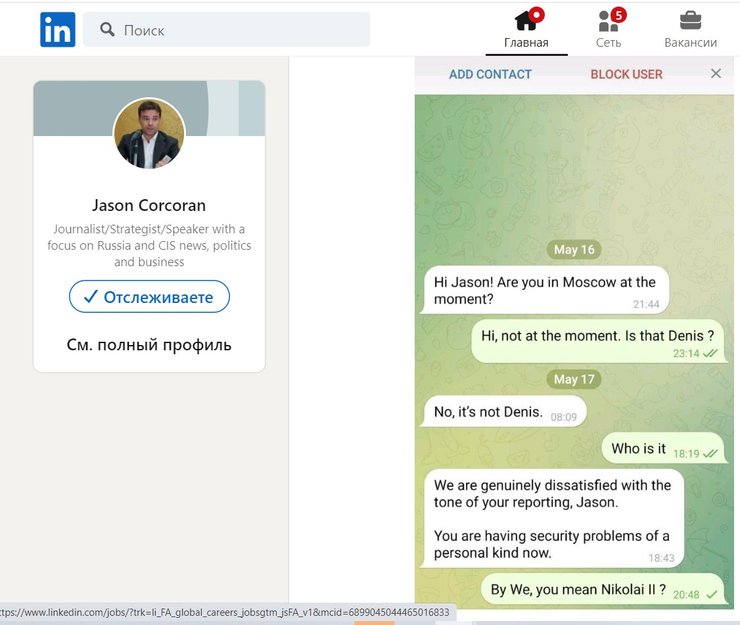Click the "security problems" message bubble

click(x=552, y=519)
